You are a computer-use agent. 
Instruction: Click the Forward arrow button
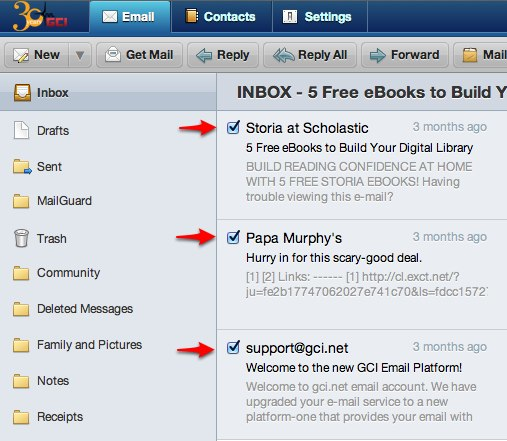(x=405, y=55)
